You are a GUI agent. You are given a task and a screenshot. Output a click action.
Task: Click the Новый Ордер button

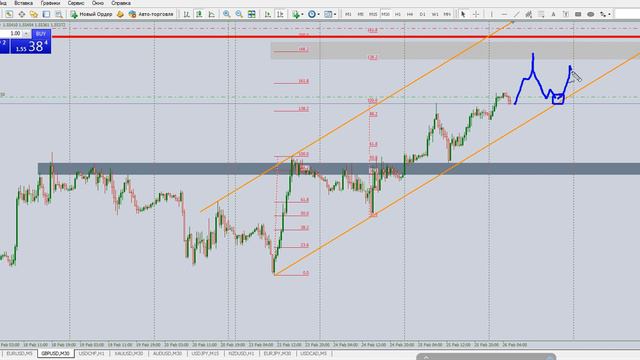tap(91, 14)
